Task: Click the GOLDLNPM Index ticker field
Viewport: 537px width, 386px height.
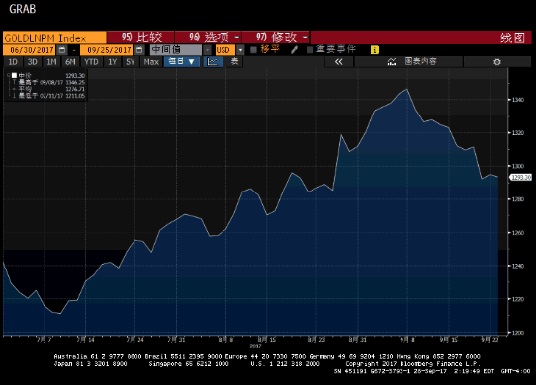Action: [x=55, y=38]
